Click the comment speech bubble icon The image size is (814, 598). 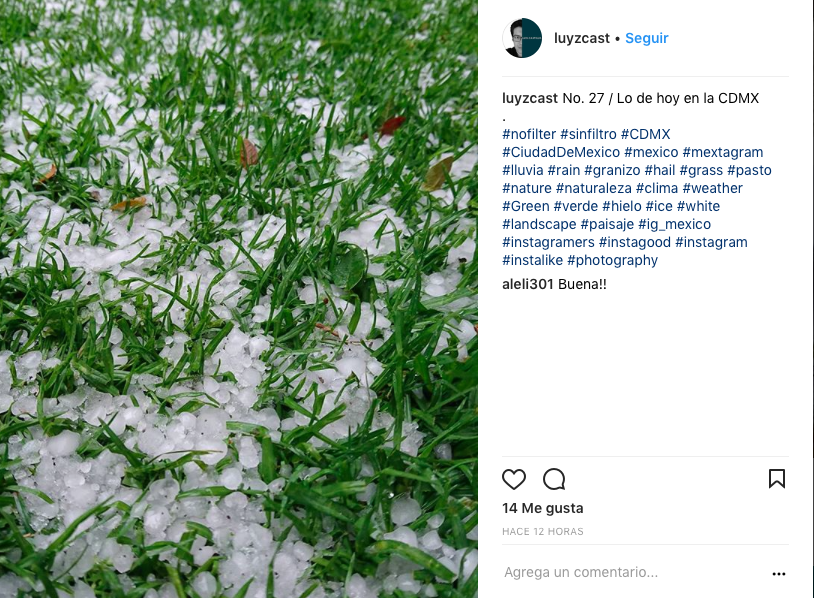[x=554, y=479]
